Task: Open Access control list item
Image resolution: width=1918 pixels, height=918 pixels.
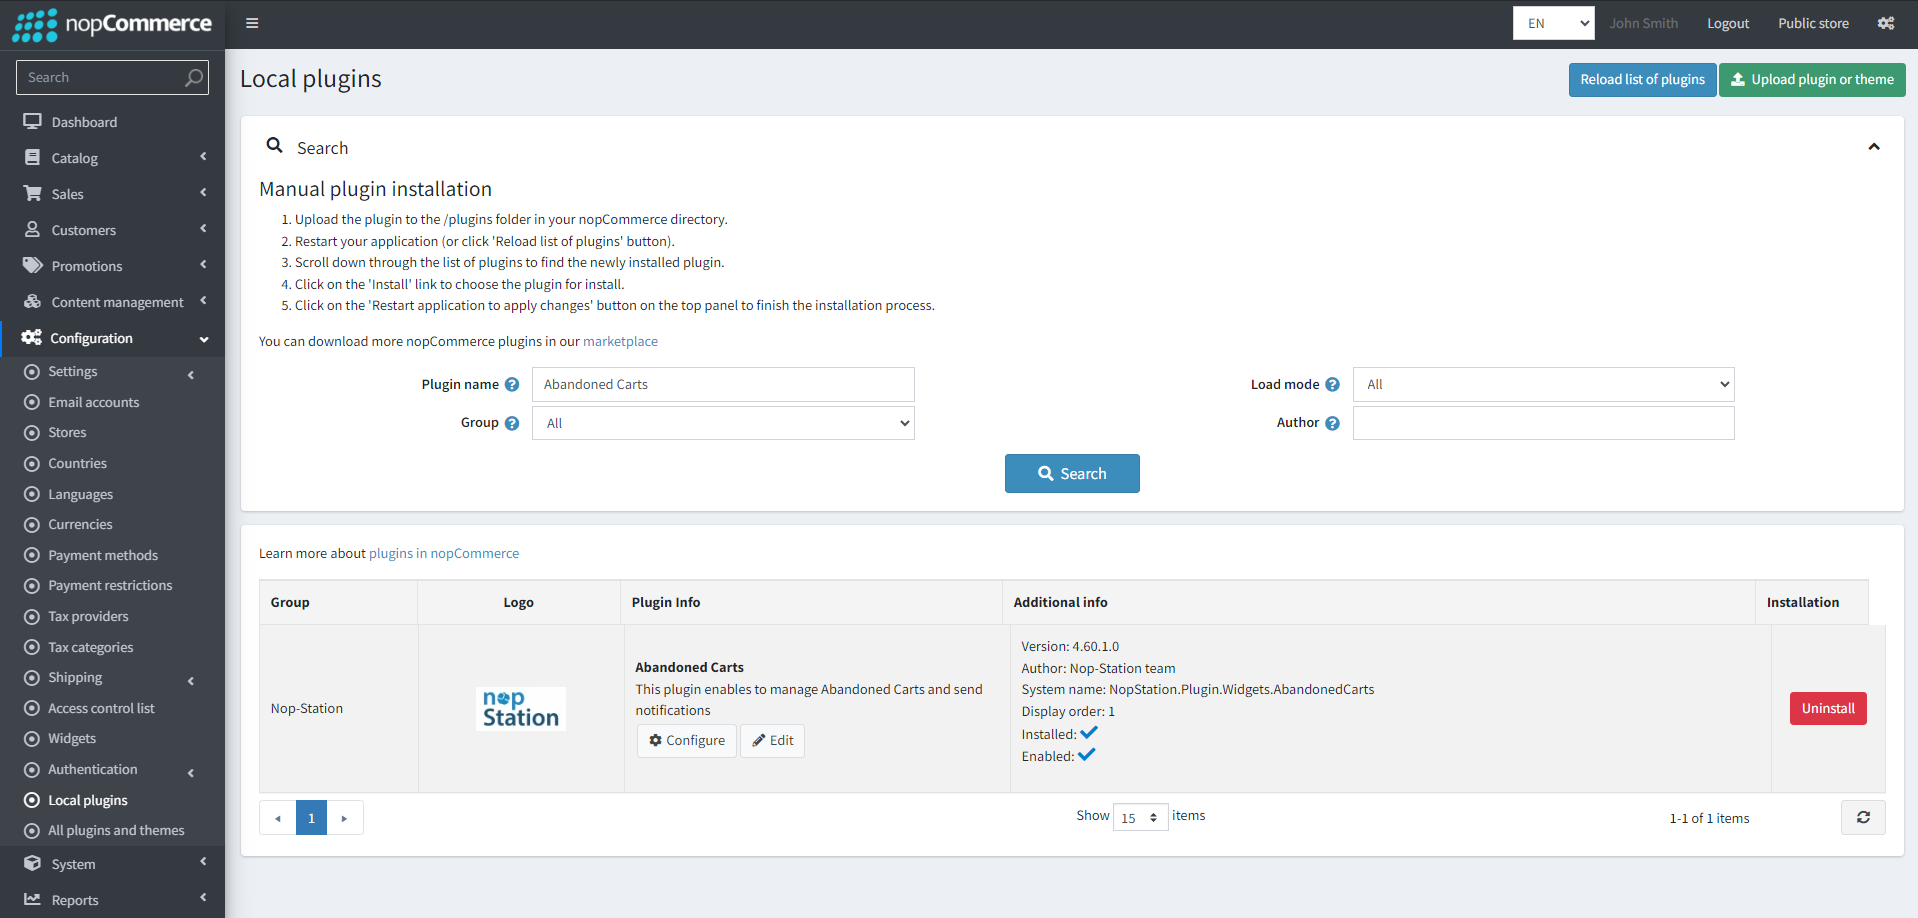Action: pyautogui.click(x=101, y=709)
